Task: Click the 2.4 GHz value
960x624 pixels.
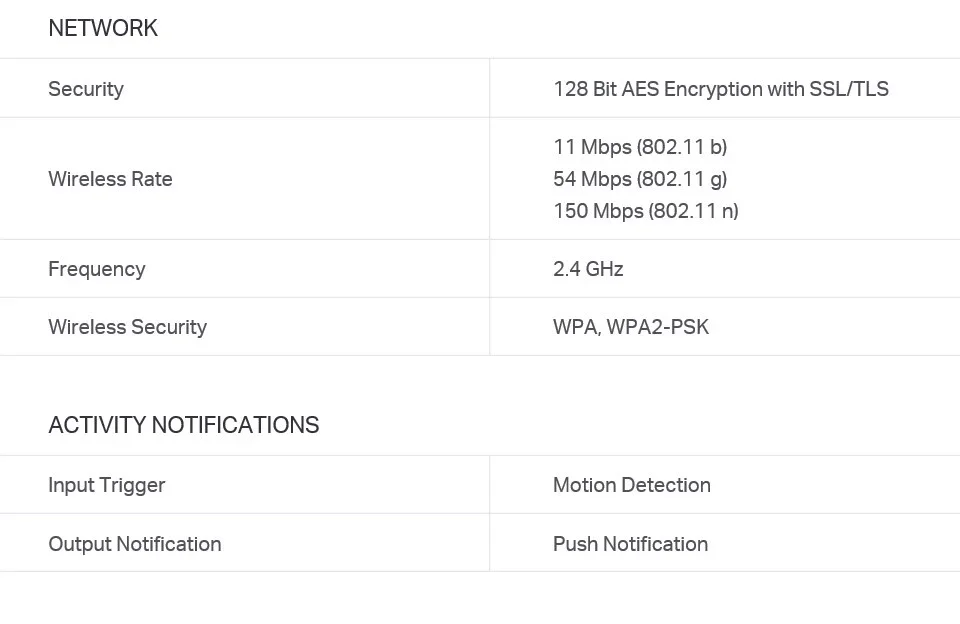Action: [588, 269]
